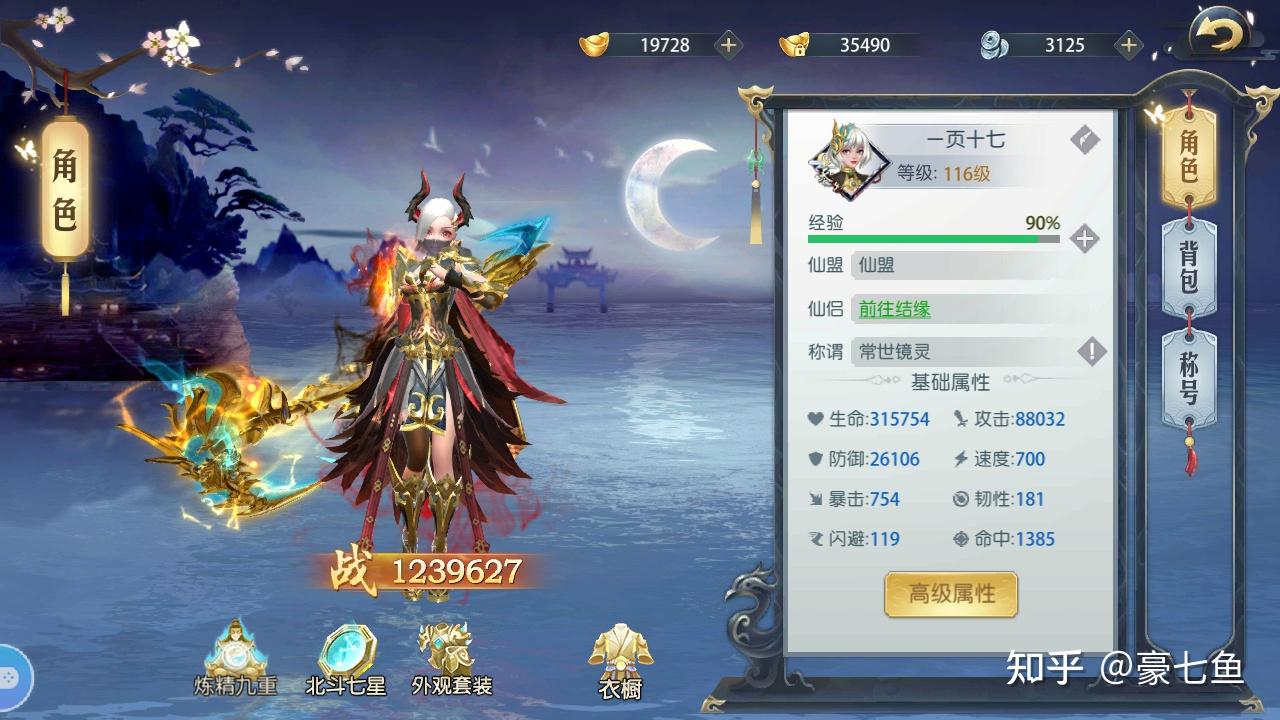Add gold ingots with plus beside 19728
The image size is (1280, 720).
[728, 44]
